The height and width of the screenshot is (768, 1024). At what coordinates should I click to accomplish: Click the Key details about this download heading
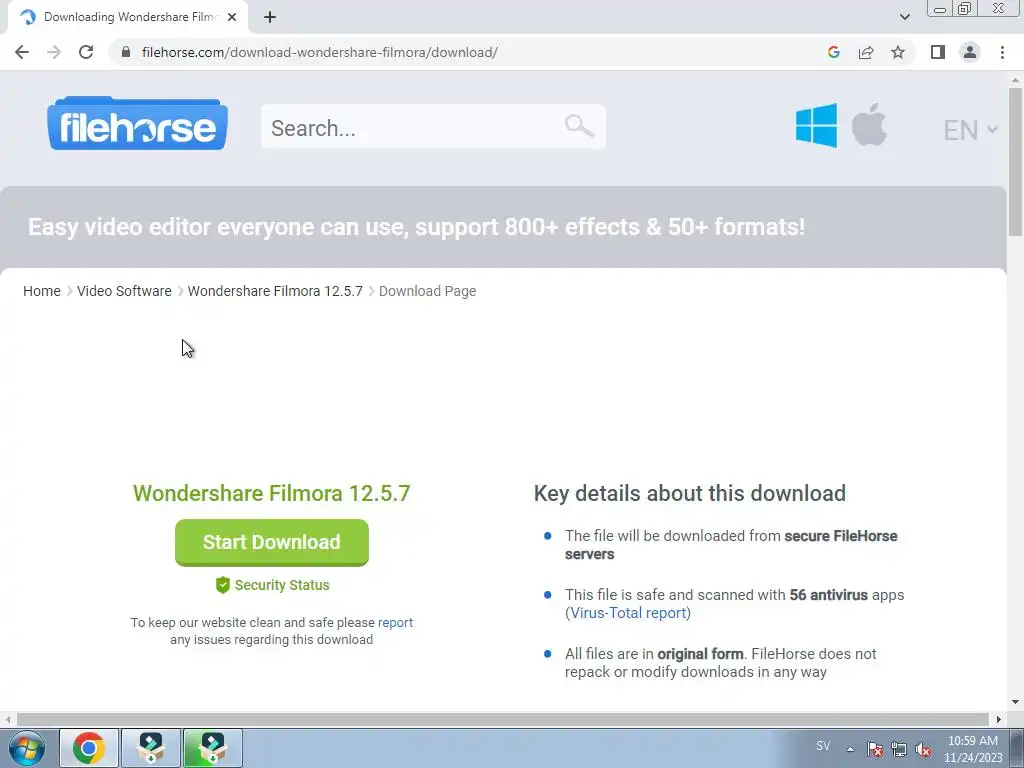690,493
